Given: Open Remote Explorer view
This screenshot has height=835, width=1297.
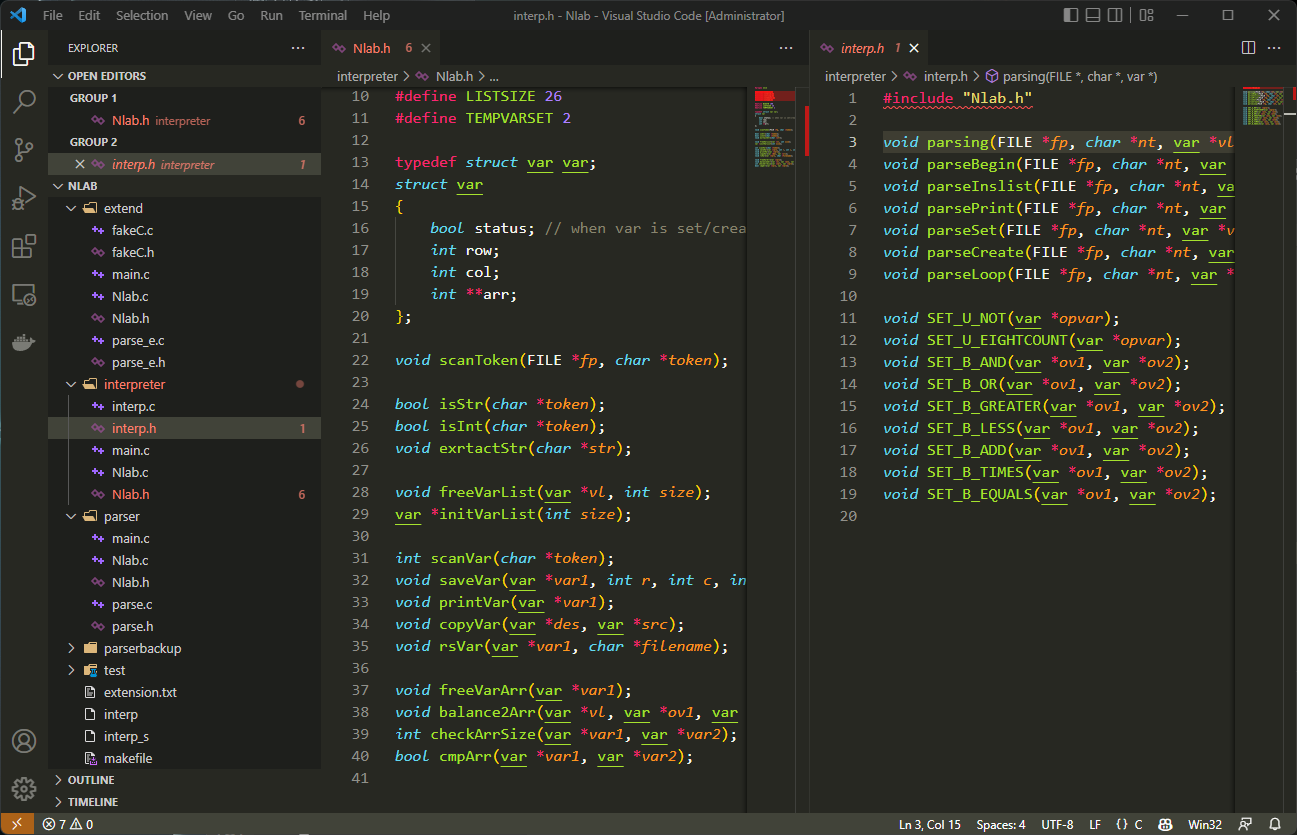Looking at the screenshot, I should 24,294.
